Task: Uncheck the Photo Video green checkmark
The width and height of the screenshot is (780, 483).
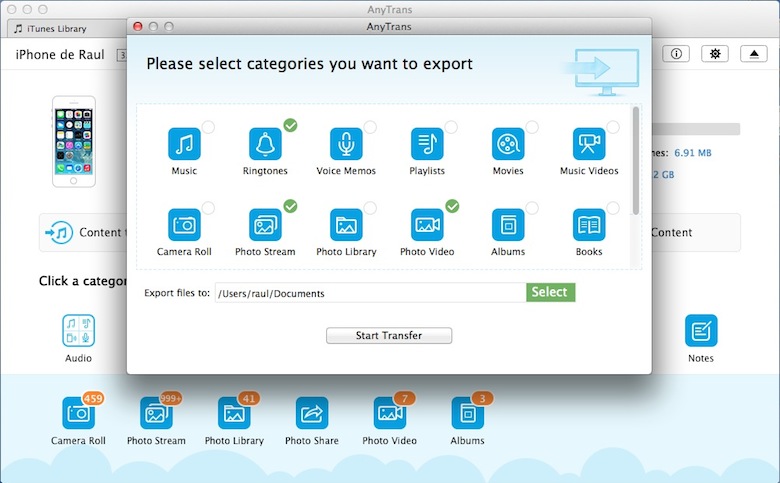Action: pyautogui.click(x=452, y=206)
